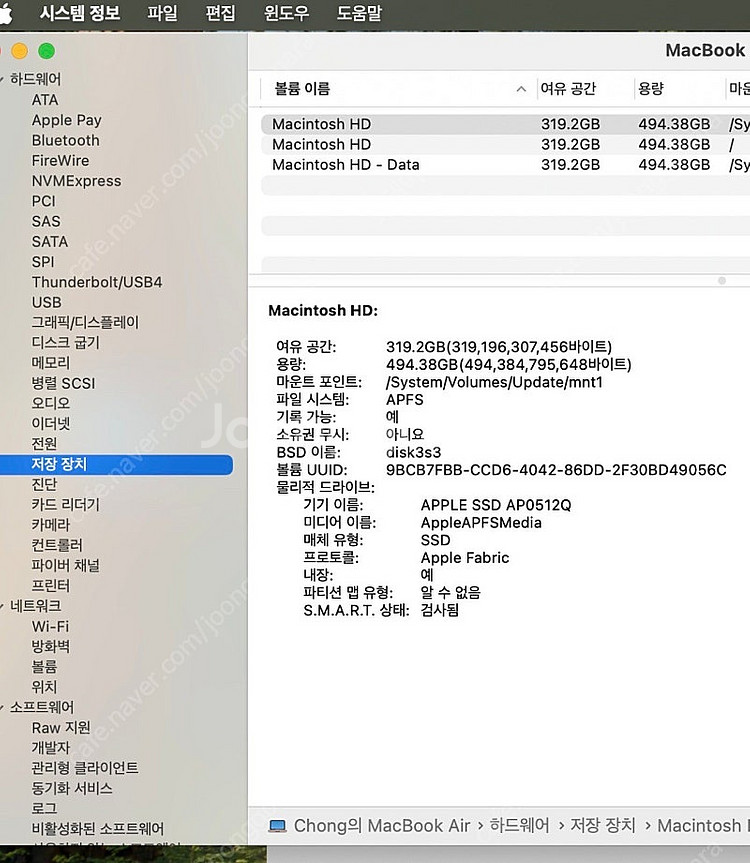Select 방화벽 in the sidebar

51,646
